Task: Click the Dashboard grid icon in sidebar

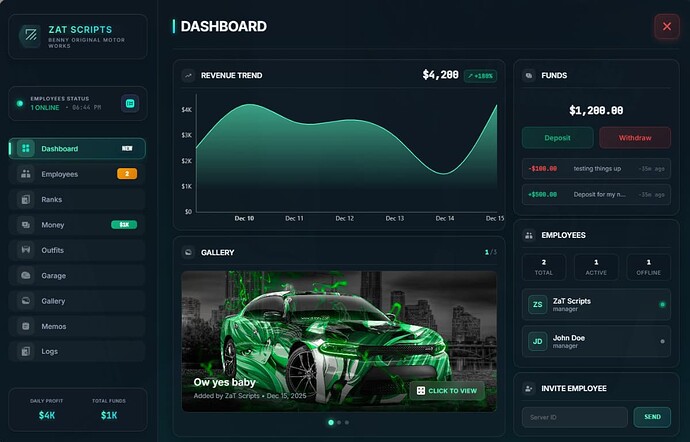Action: click(x=26, y=148)
